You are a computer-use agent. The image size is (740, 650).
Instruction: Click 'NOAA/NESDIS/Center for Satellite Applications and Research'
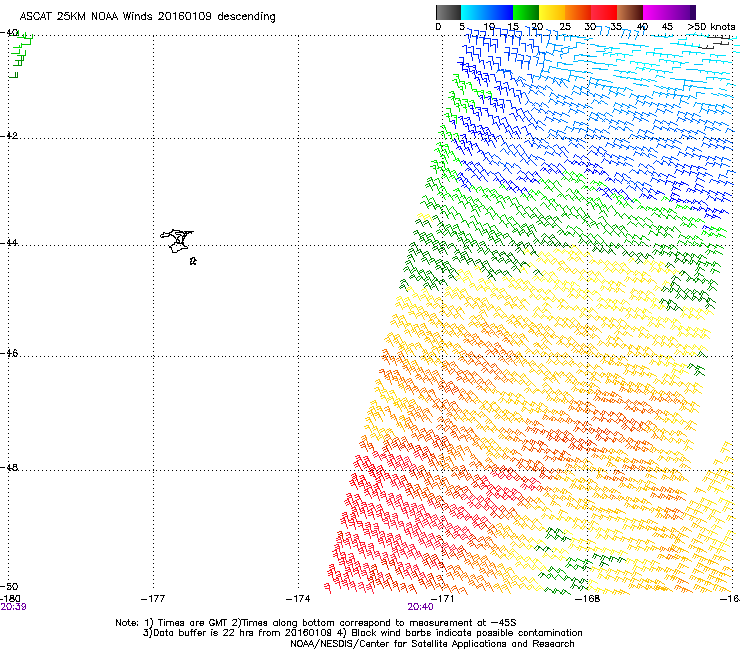point(432,644)
